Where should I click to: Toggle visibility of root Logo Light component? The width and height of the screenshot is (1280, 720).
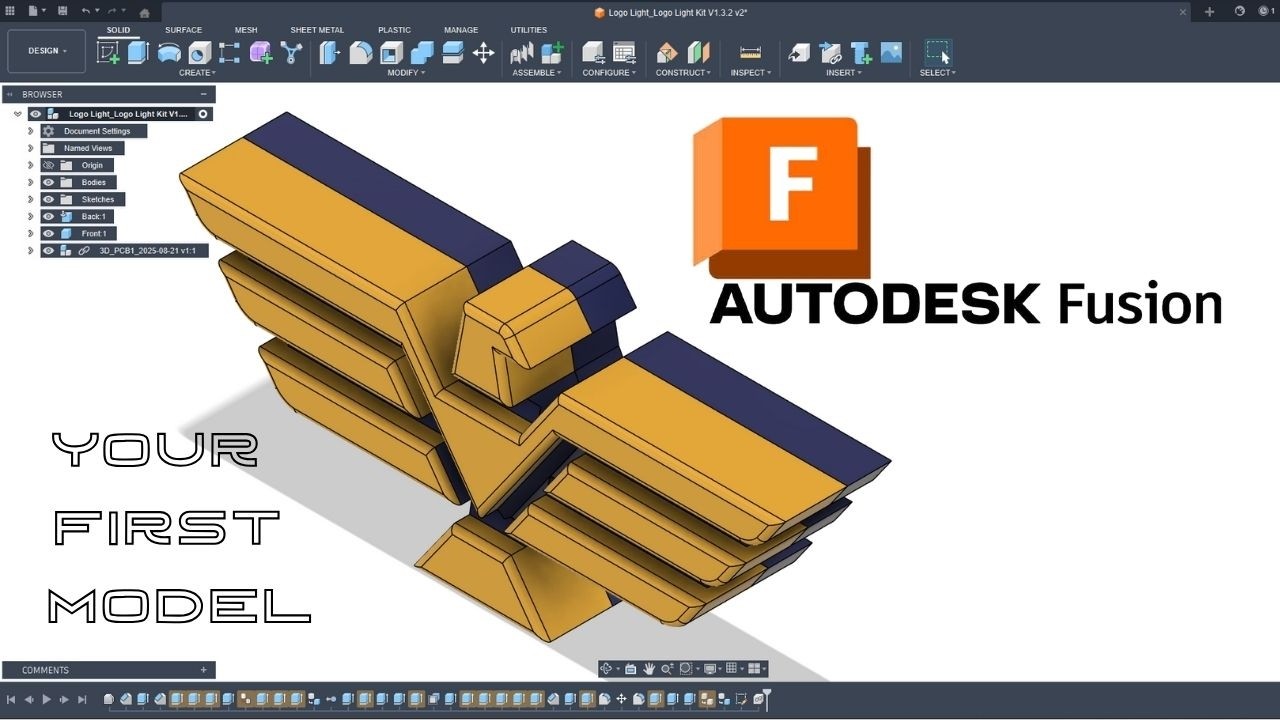(x=36, y=114)
